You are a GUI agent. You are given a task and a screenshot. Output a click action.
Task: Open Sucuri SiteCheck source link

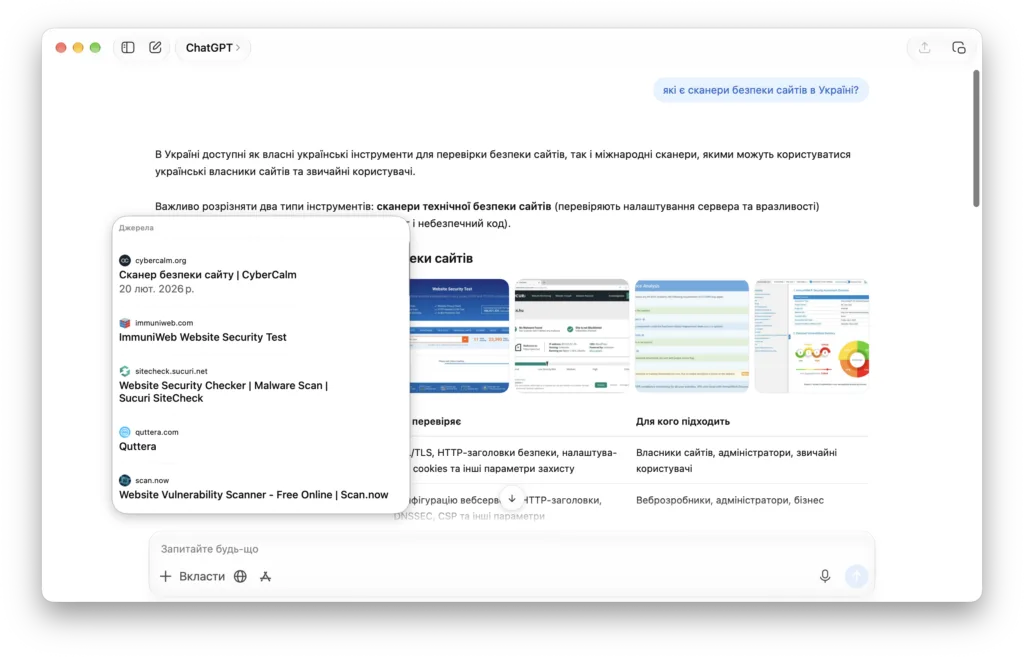223,392
